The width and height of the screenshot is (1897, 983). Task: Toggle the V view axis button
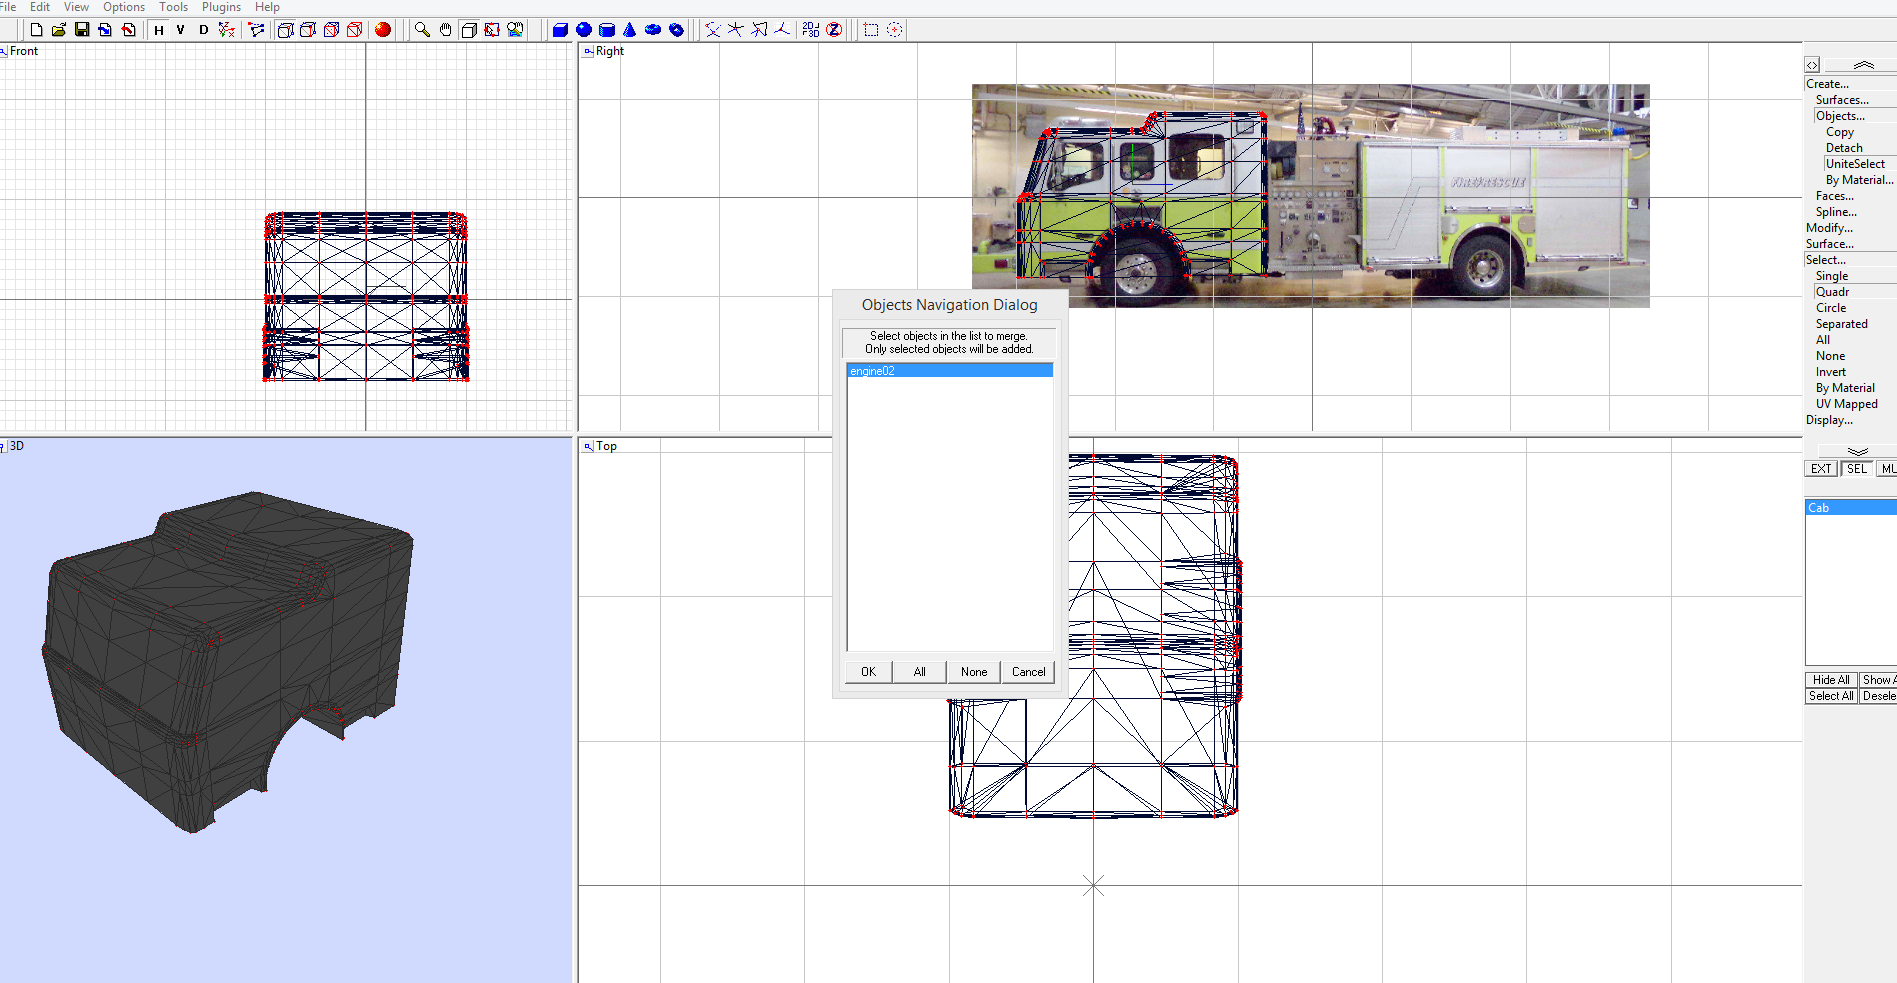pos(179,30)
